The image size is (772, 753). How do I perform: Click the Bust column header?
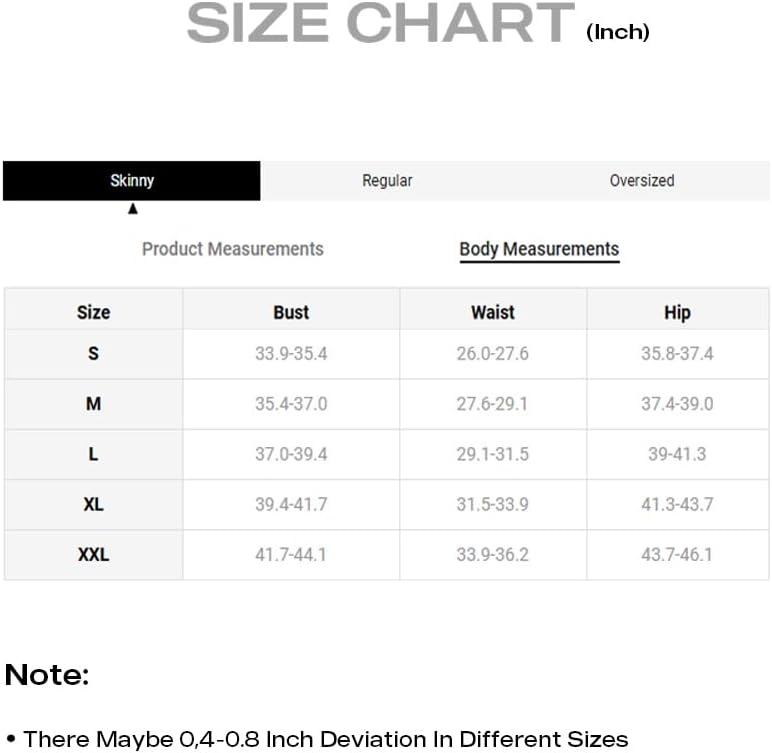tap(291, 312)
